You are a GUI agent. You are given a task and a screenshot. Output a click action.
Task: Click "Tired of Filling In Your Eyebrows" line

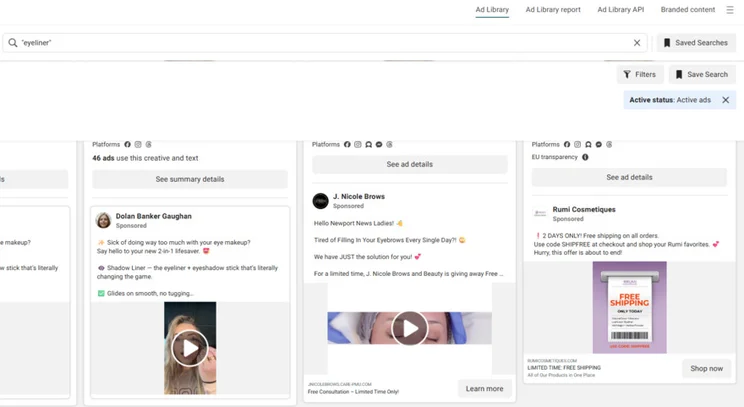[385, 240]
